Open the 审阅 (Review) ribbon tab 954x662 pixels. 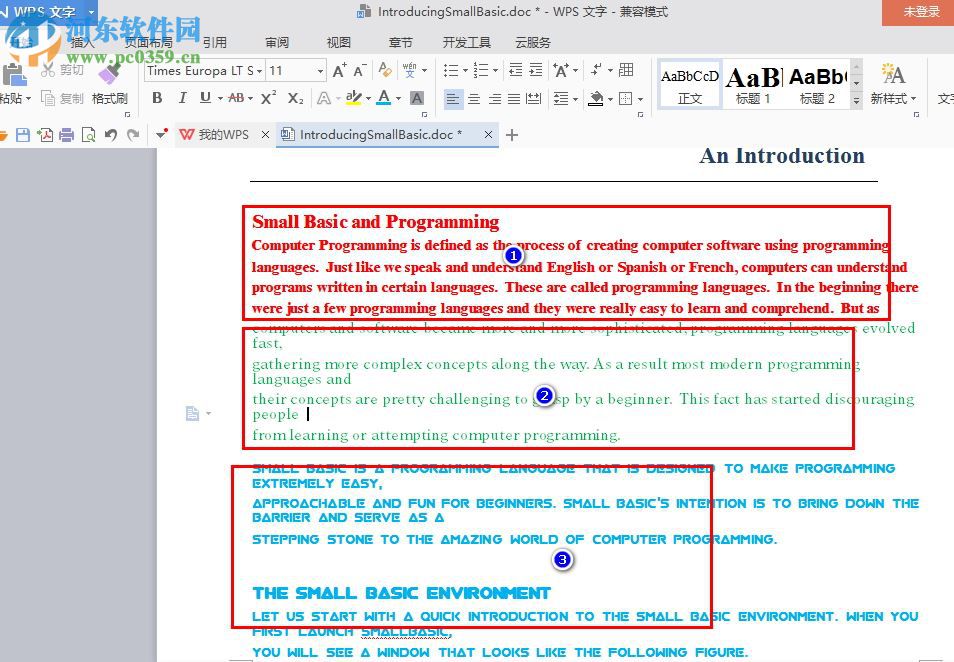[277, 43]
